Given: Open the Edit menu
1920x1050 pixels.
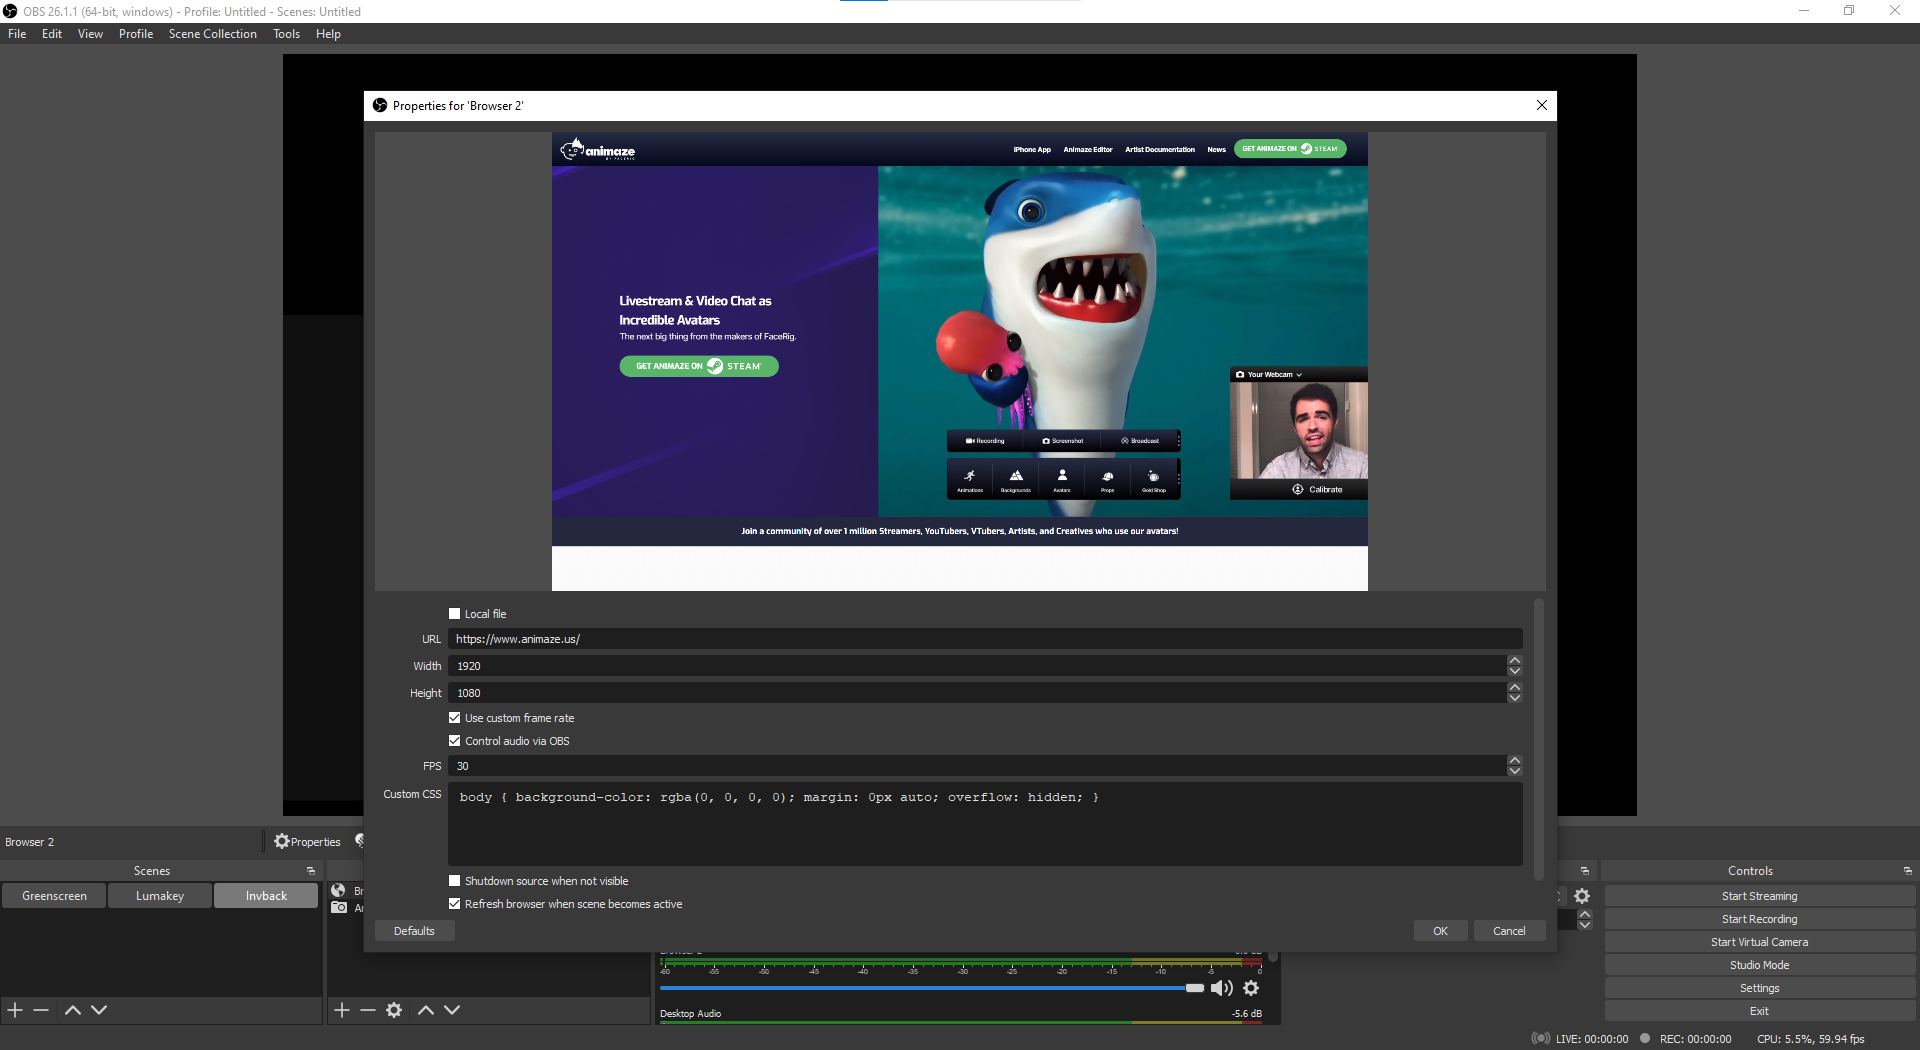Looking at the screenshot, I should coord(52,34).
